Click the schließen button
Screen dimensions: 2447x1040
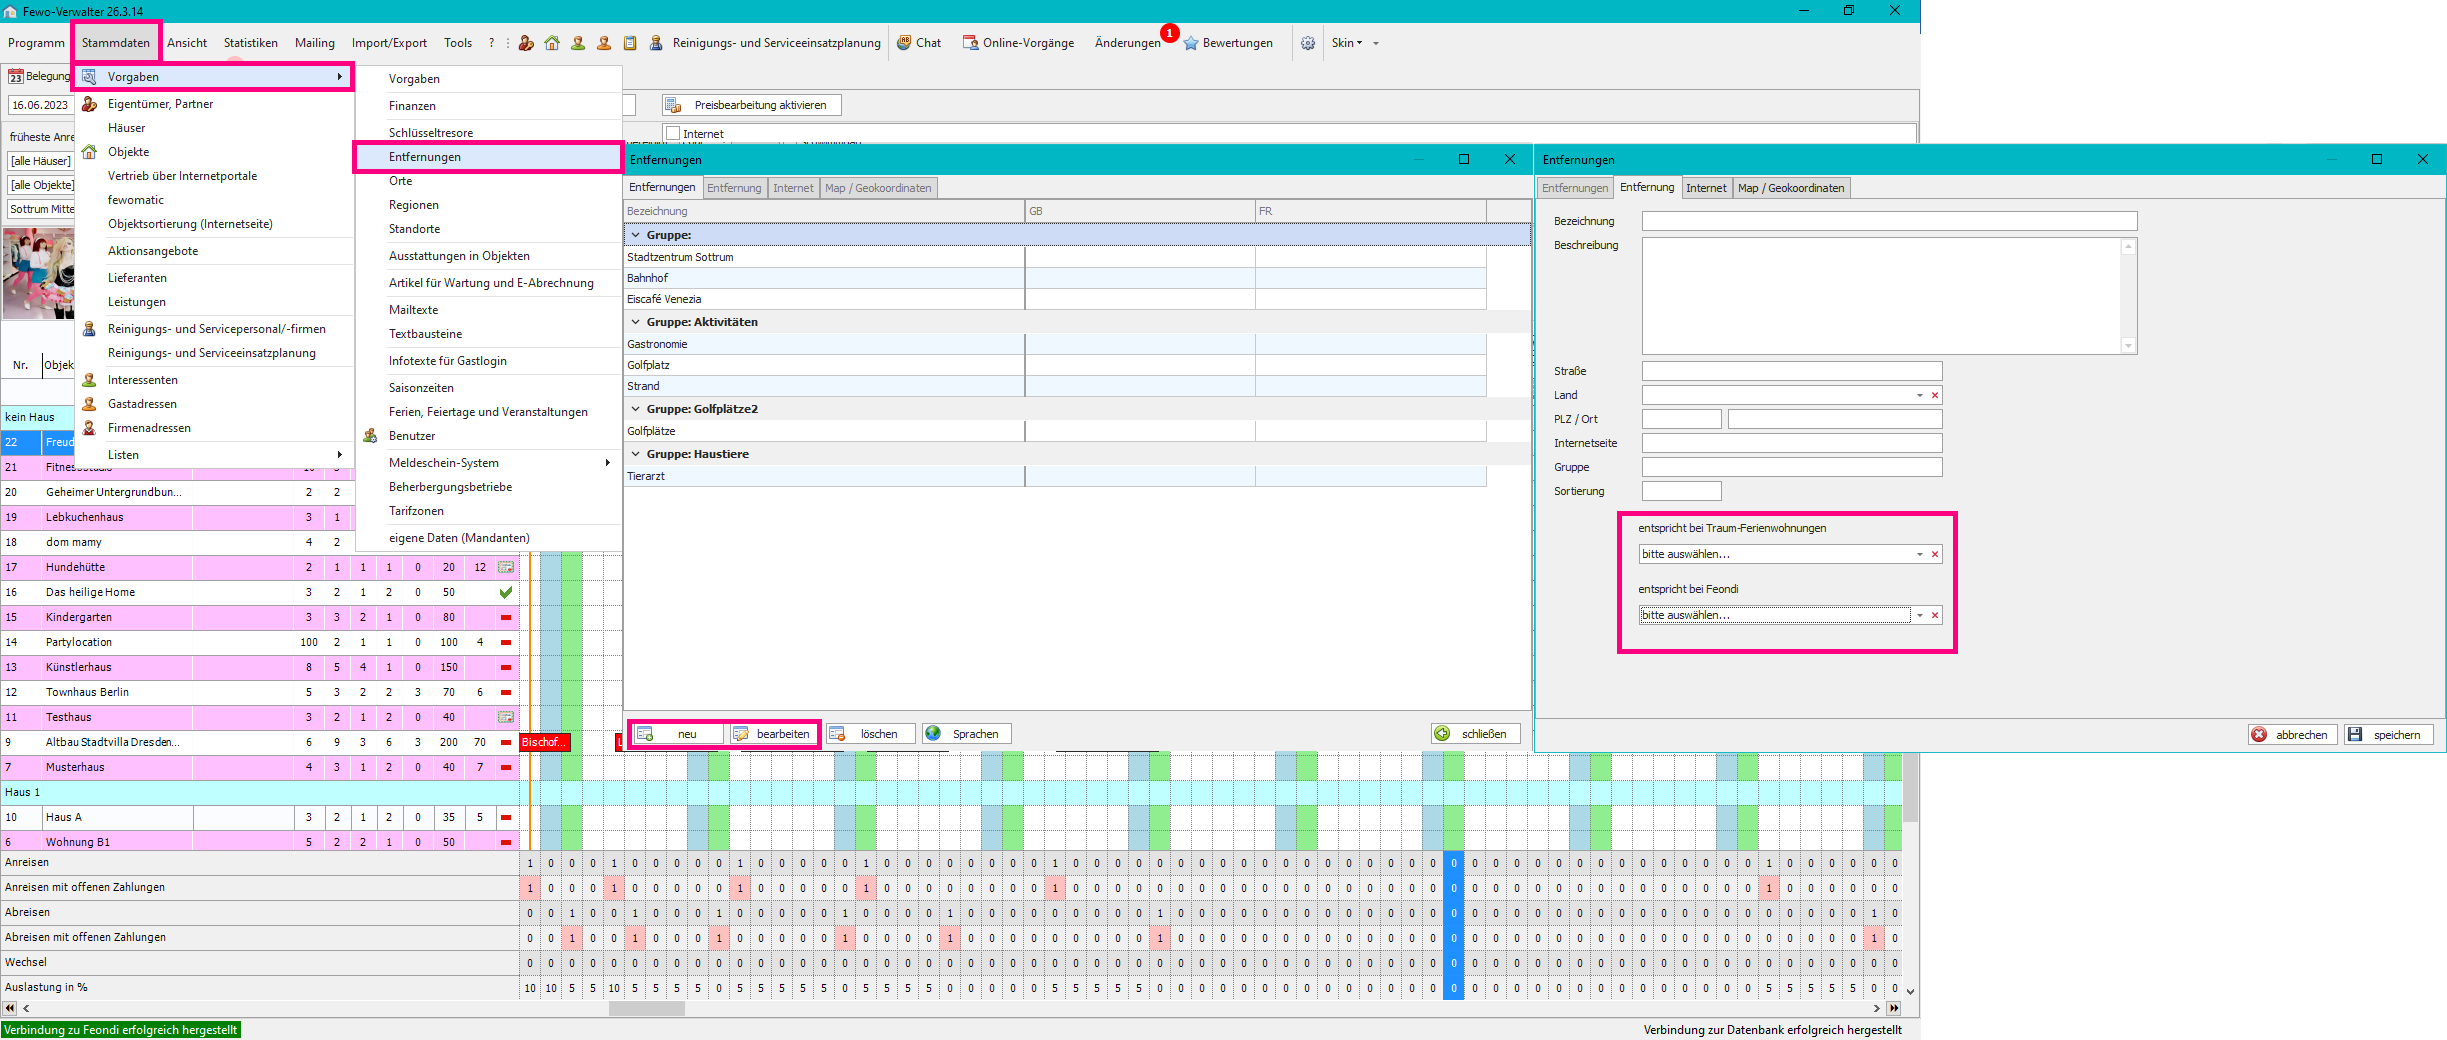(x=1475, y=734)
